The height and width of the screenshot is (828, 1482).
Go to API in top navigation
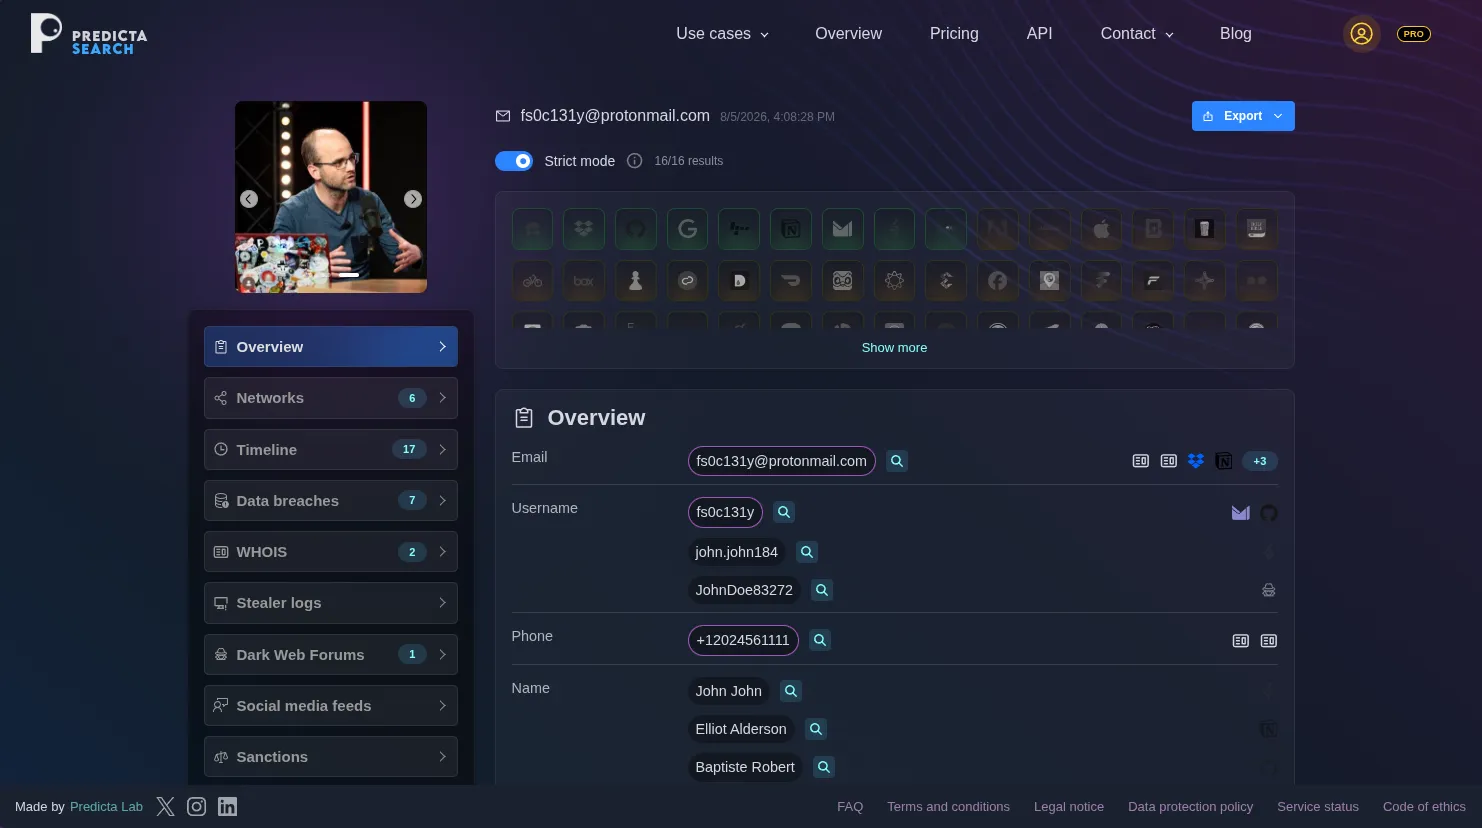(x=1039, y=34)
